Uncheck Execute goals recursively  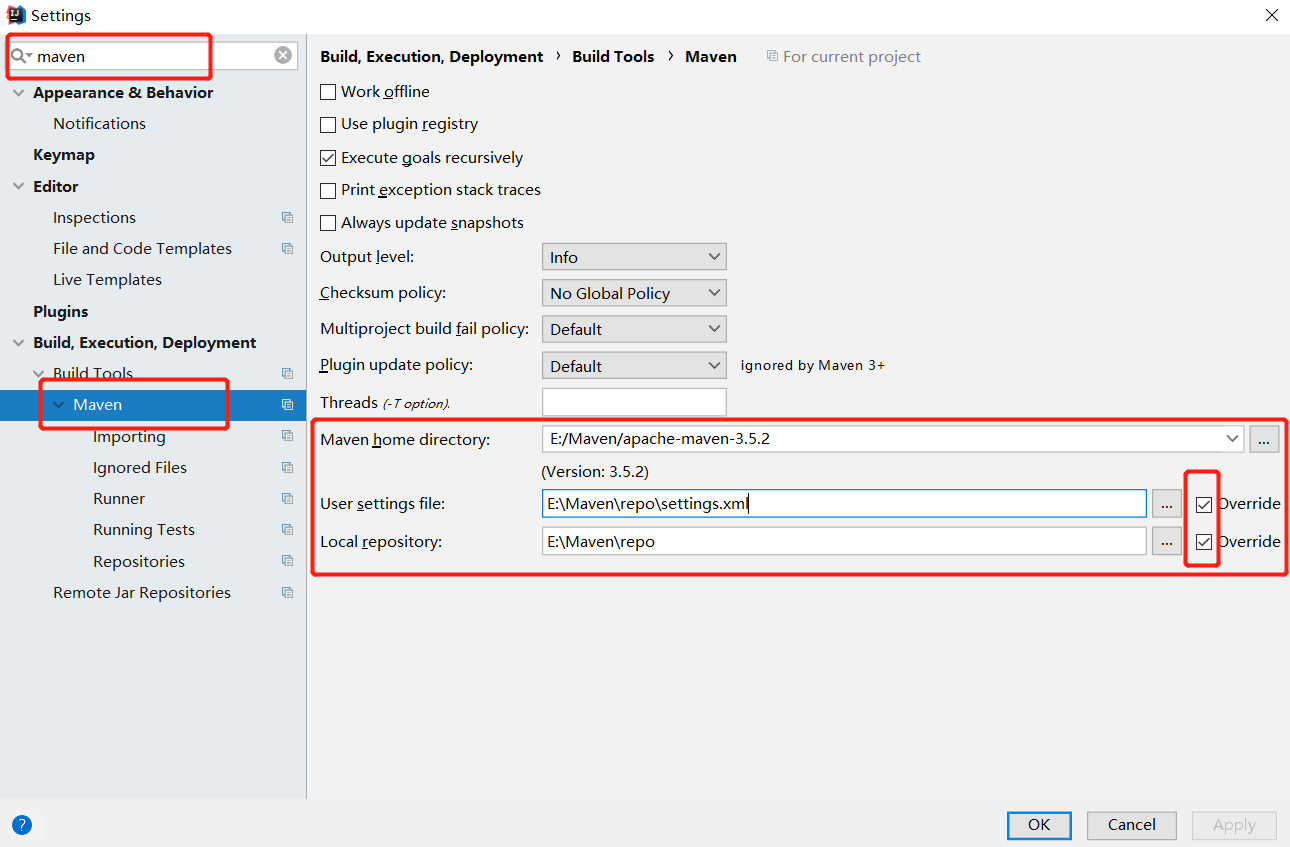click(x=328, y=158)
